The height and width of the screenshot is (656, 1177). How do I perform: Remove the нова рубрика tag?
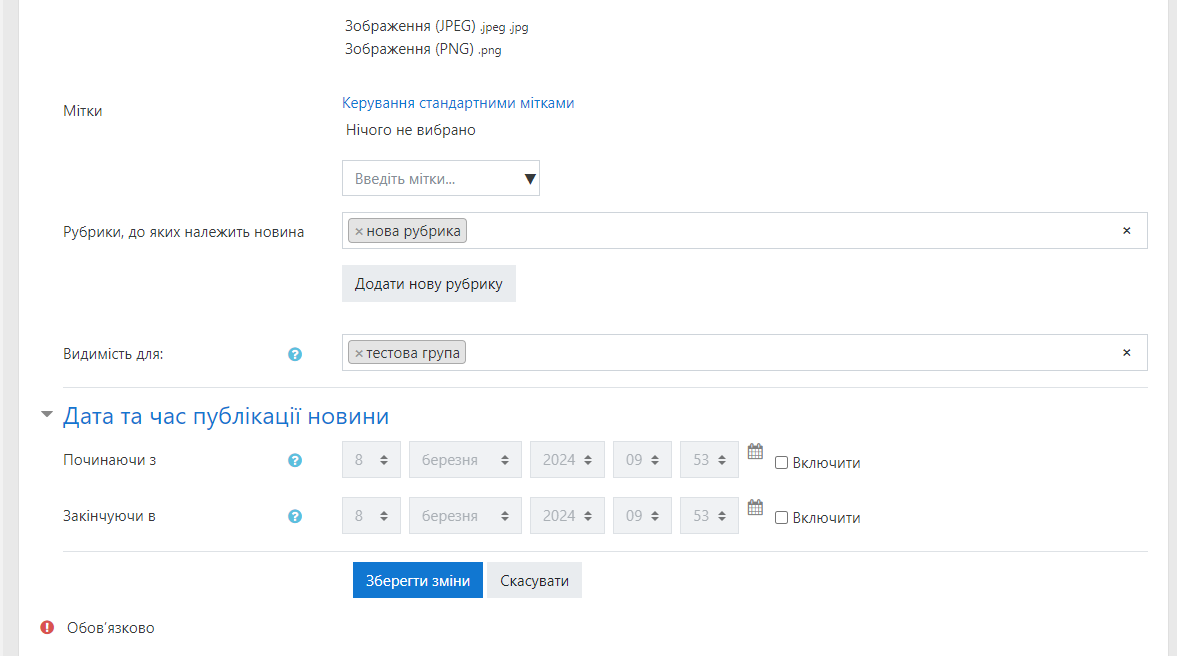(x=359, y=231)
